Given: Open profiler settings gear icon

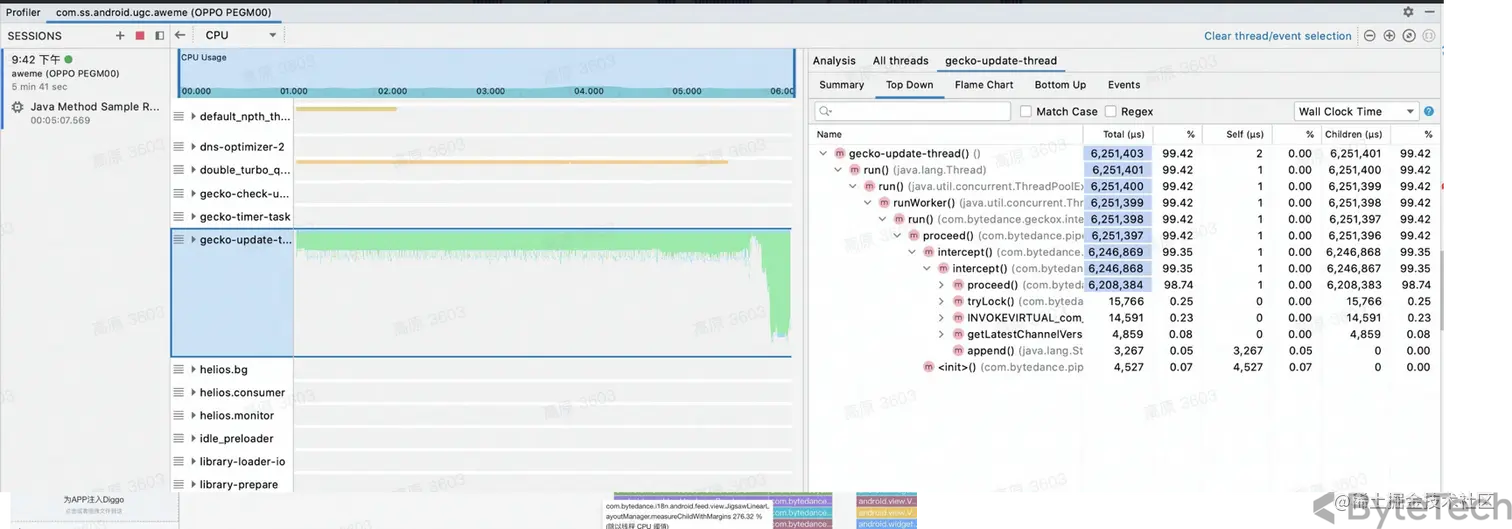Looking at the screenshot, I should 1408,12.
